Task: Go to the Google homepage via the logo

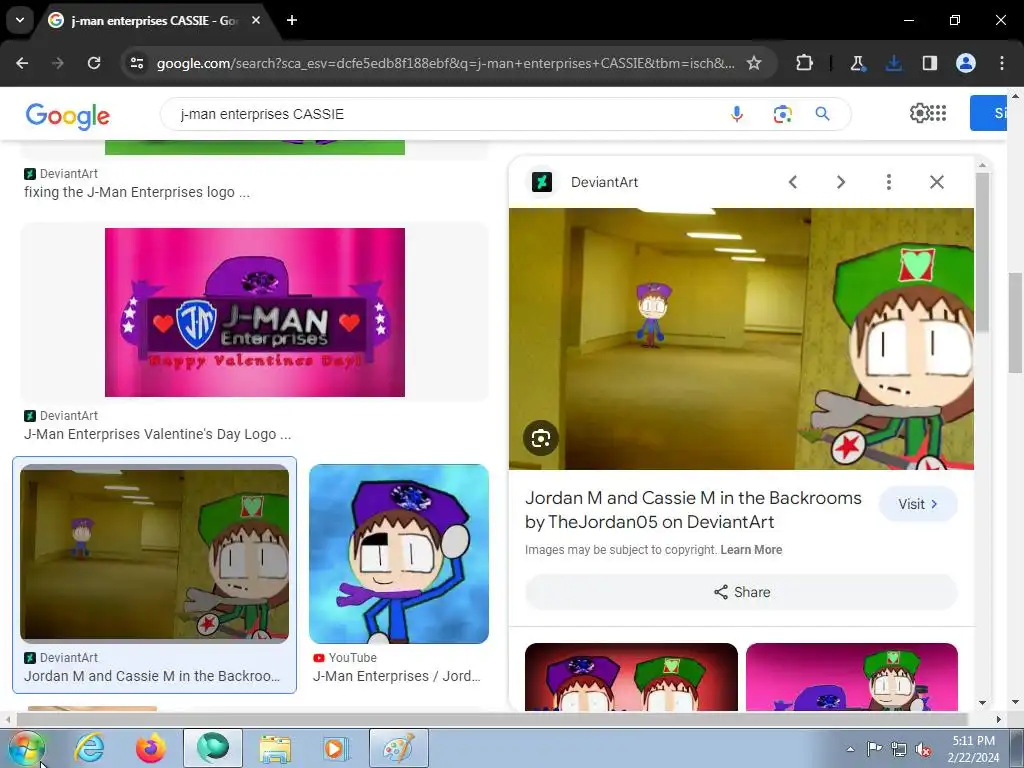Action: (x=68, y=116)
